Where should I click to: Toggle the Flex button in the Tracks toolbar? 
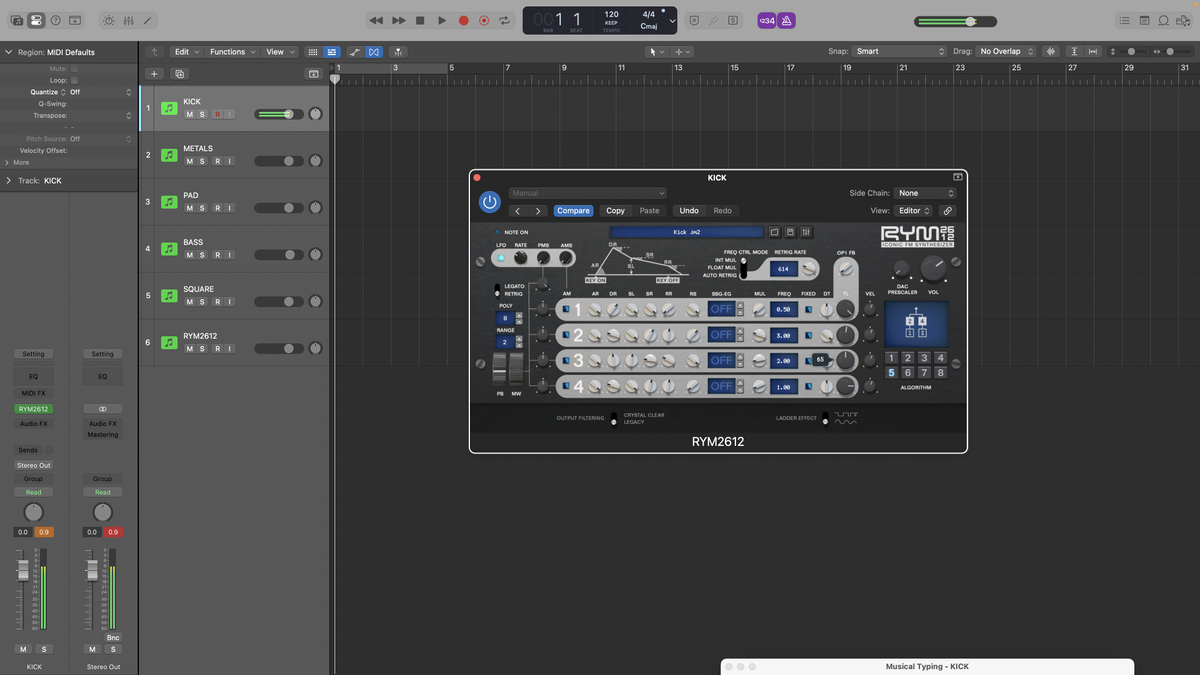[x=373, y=52]
